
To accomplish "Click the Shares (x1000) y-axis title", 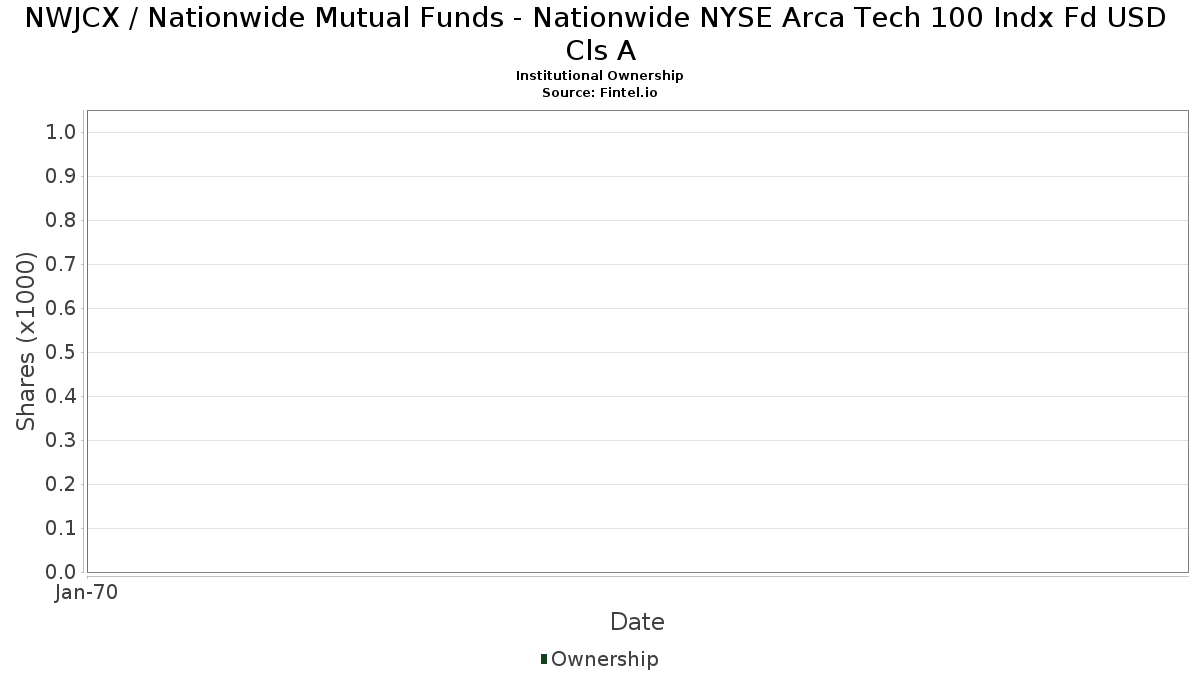I will [x=27, y=342].
